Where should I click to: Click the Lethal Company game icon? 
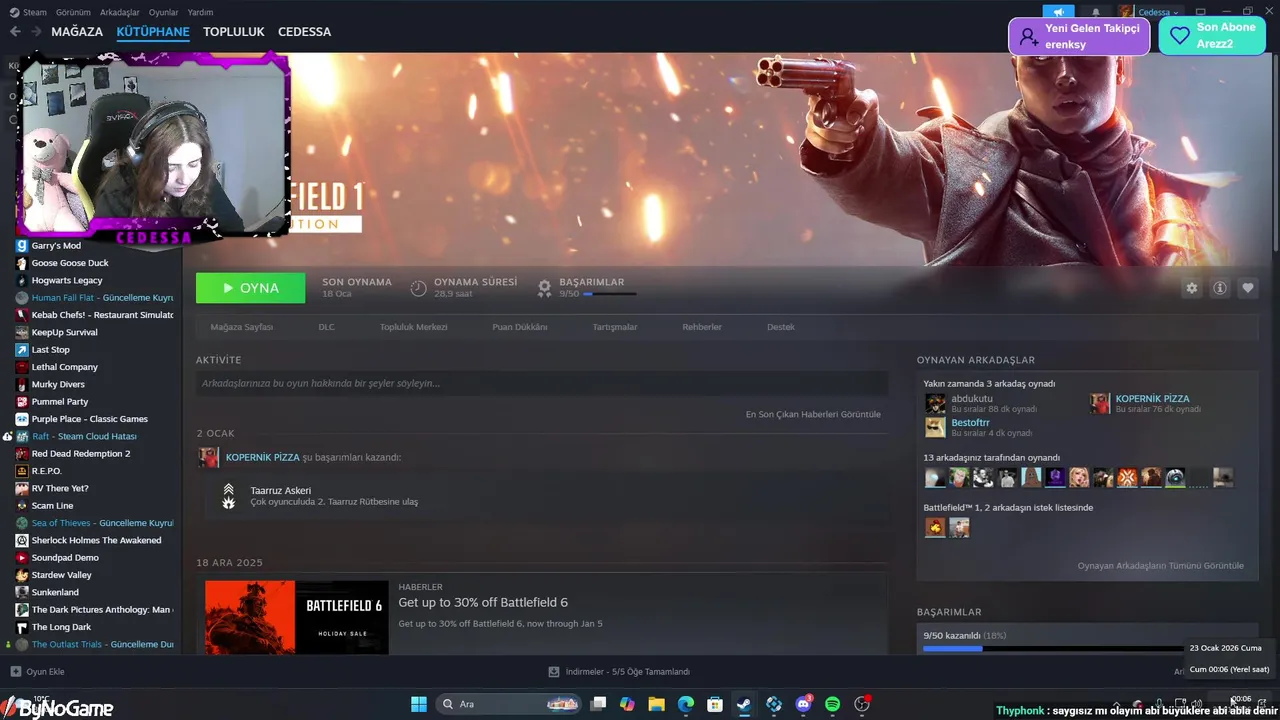pyautogui.click(x=22, y=367)
